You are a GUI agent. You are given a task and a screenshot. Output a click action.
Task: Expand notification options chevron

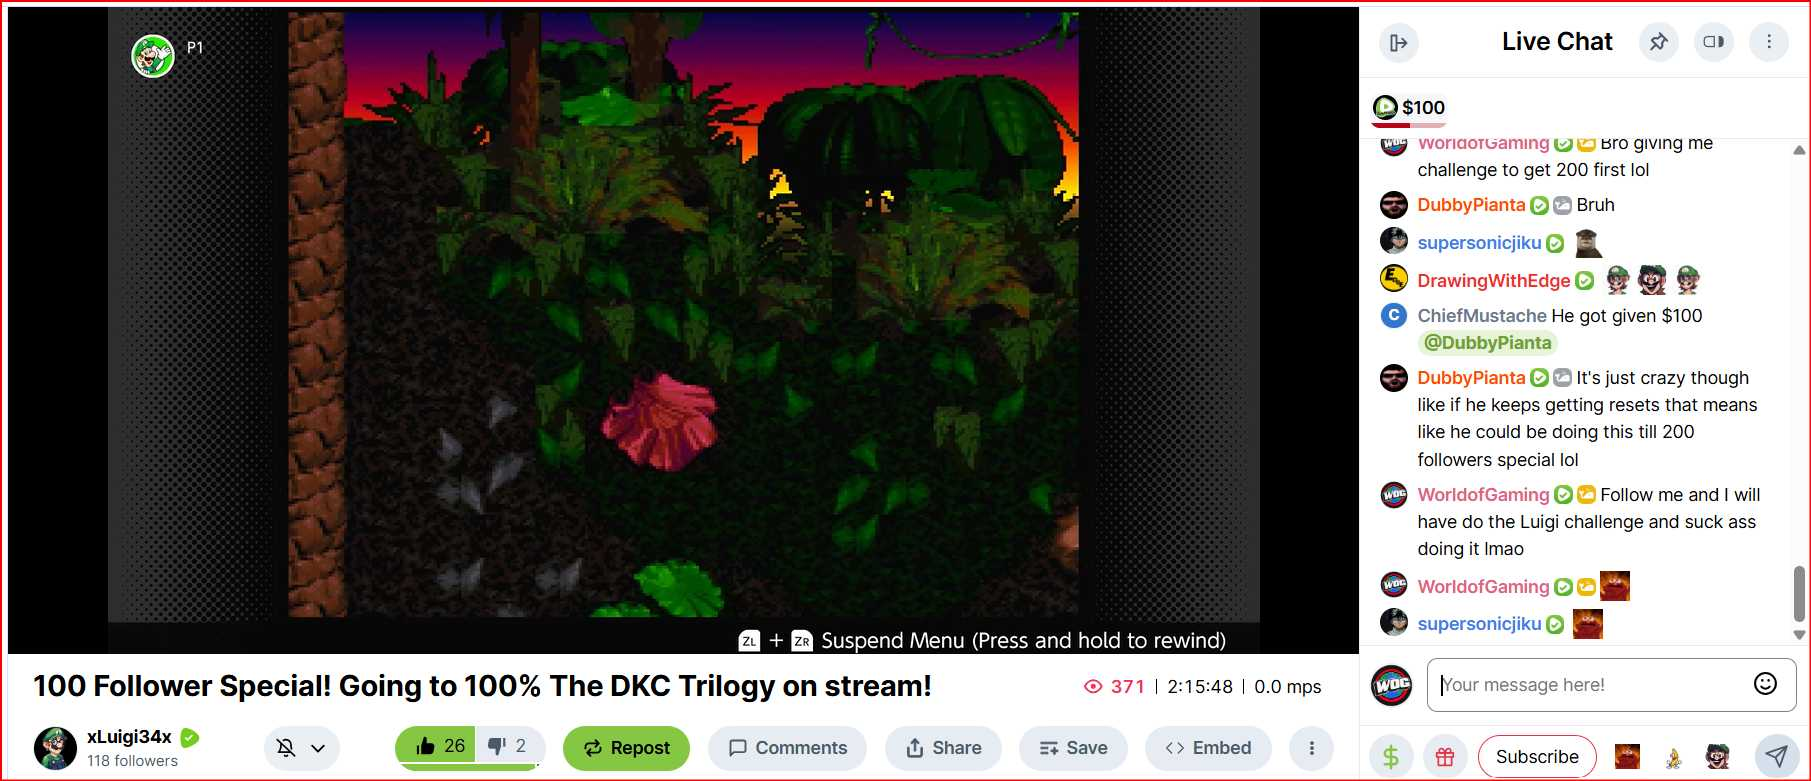coord(319,748)
